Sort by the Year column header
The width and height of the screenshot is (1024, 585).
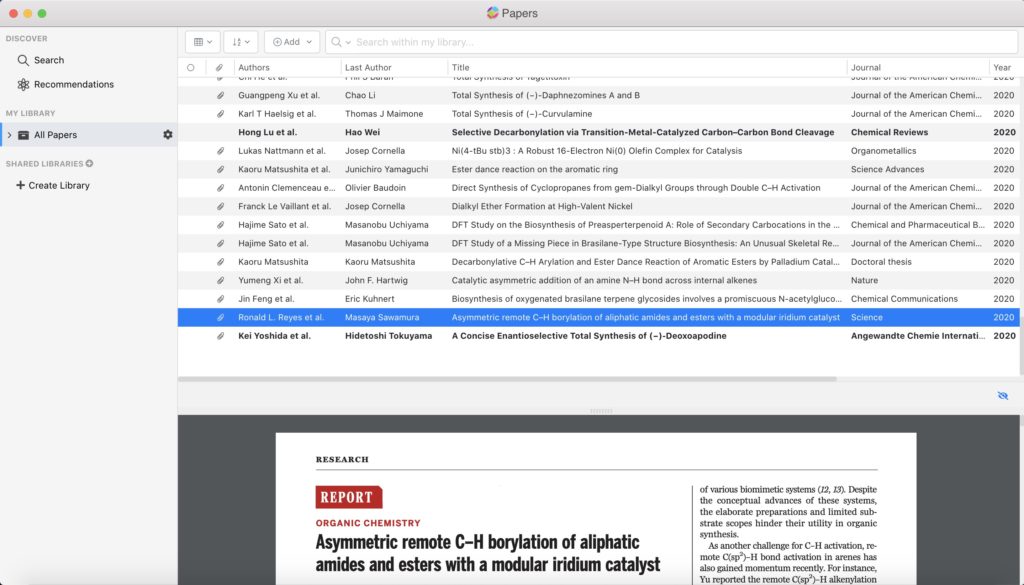point(1002,67)
